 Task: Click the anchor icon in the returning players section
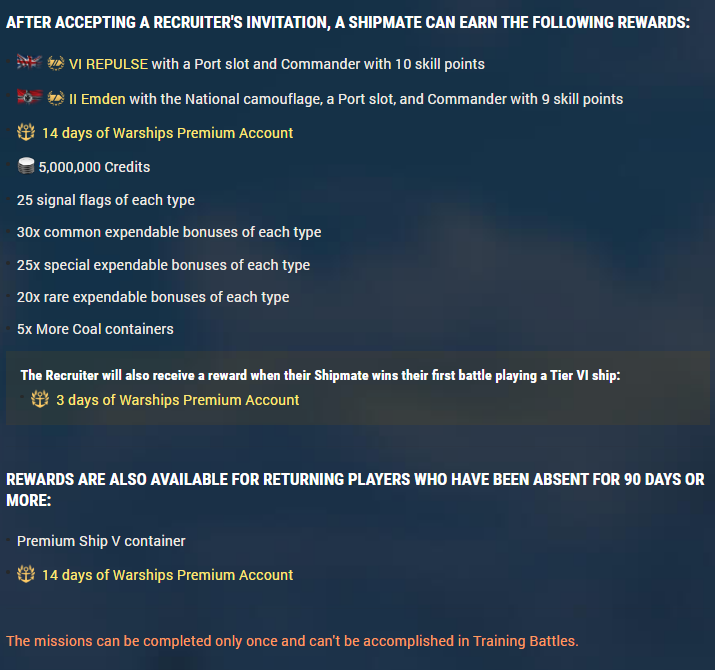(26, 574)
